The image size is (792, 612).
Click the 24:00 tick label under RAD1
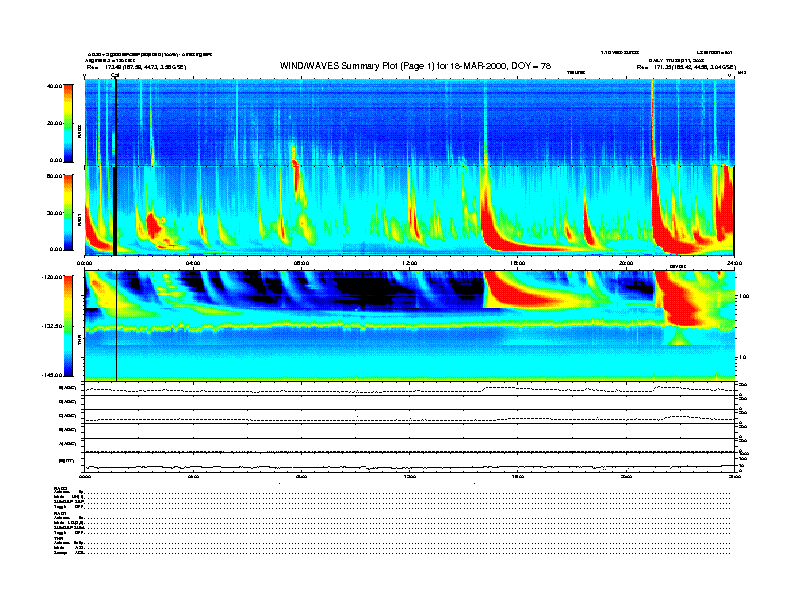pyautogui.click(x=734, y=263)
